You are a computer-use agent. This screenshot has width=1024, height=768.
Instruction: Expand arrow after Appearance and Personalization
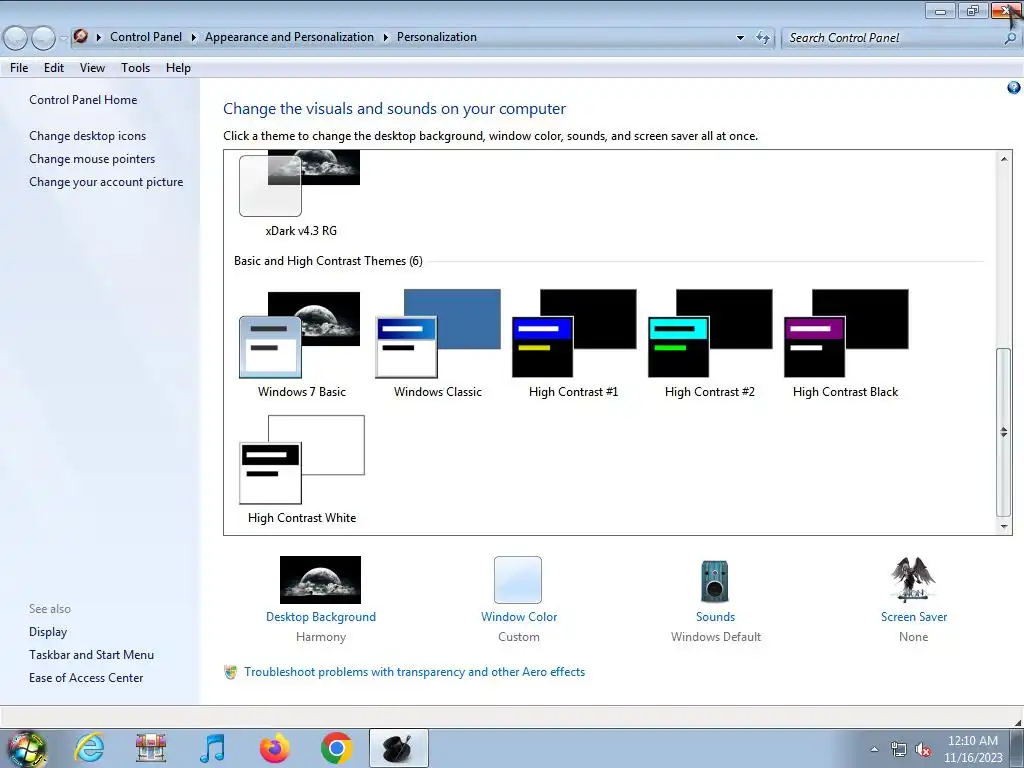(x=385, y=37)
